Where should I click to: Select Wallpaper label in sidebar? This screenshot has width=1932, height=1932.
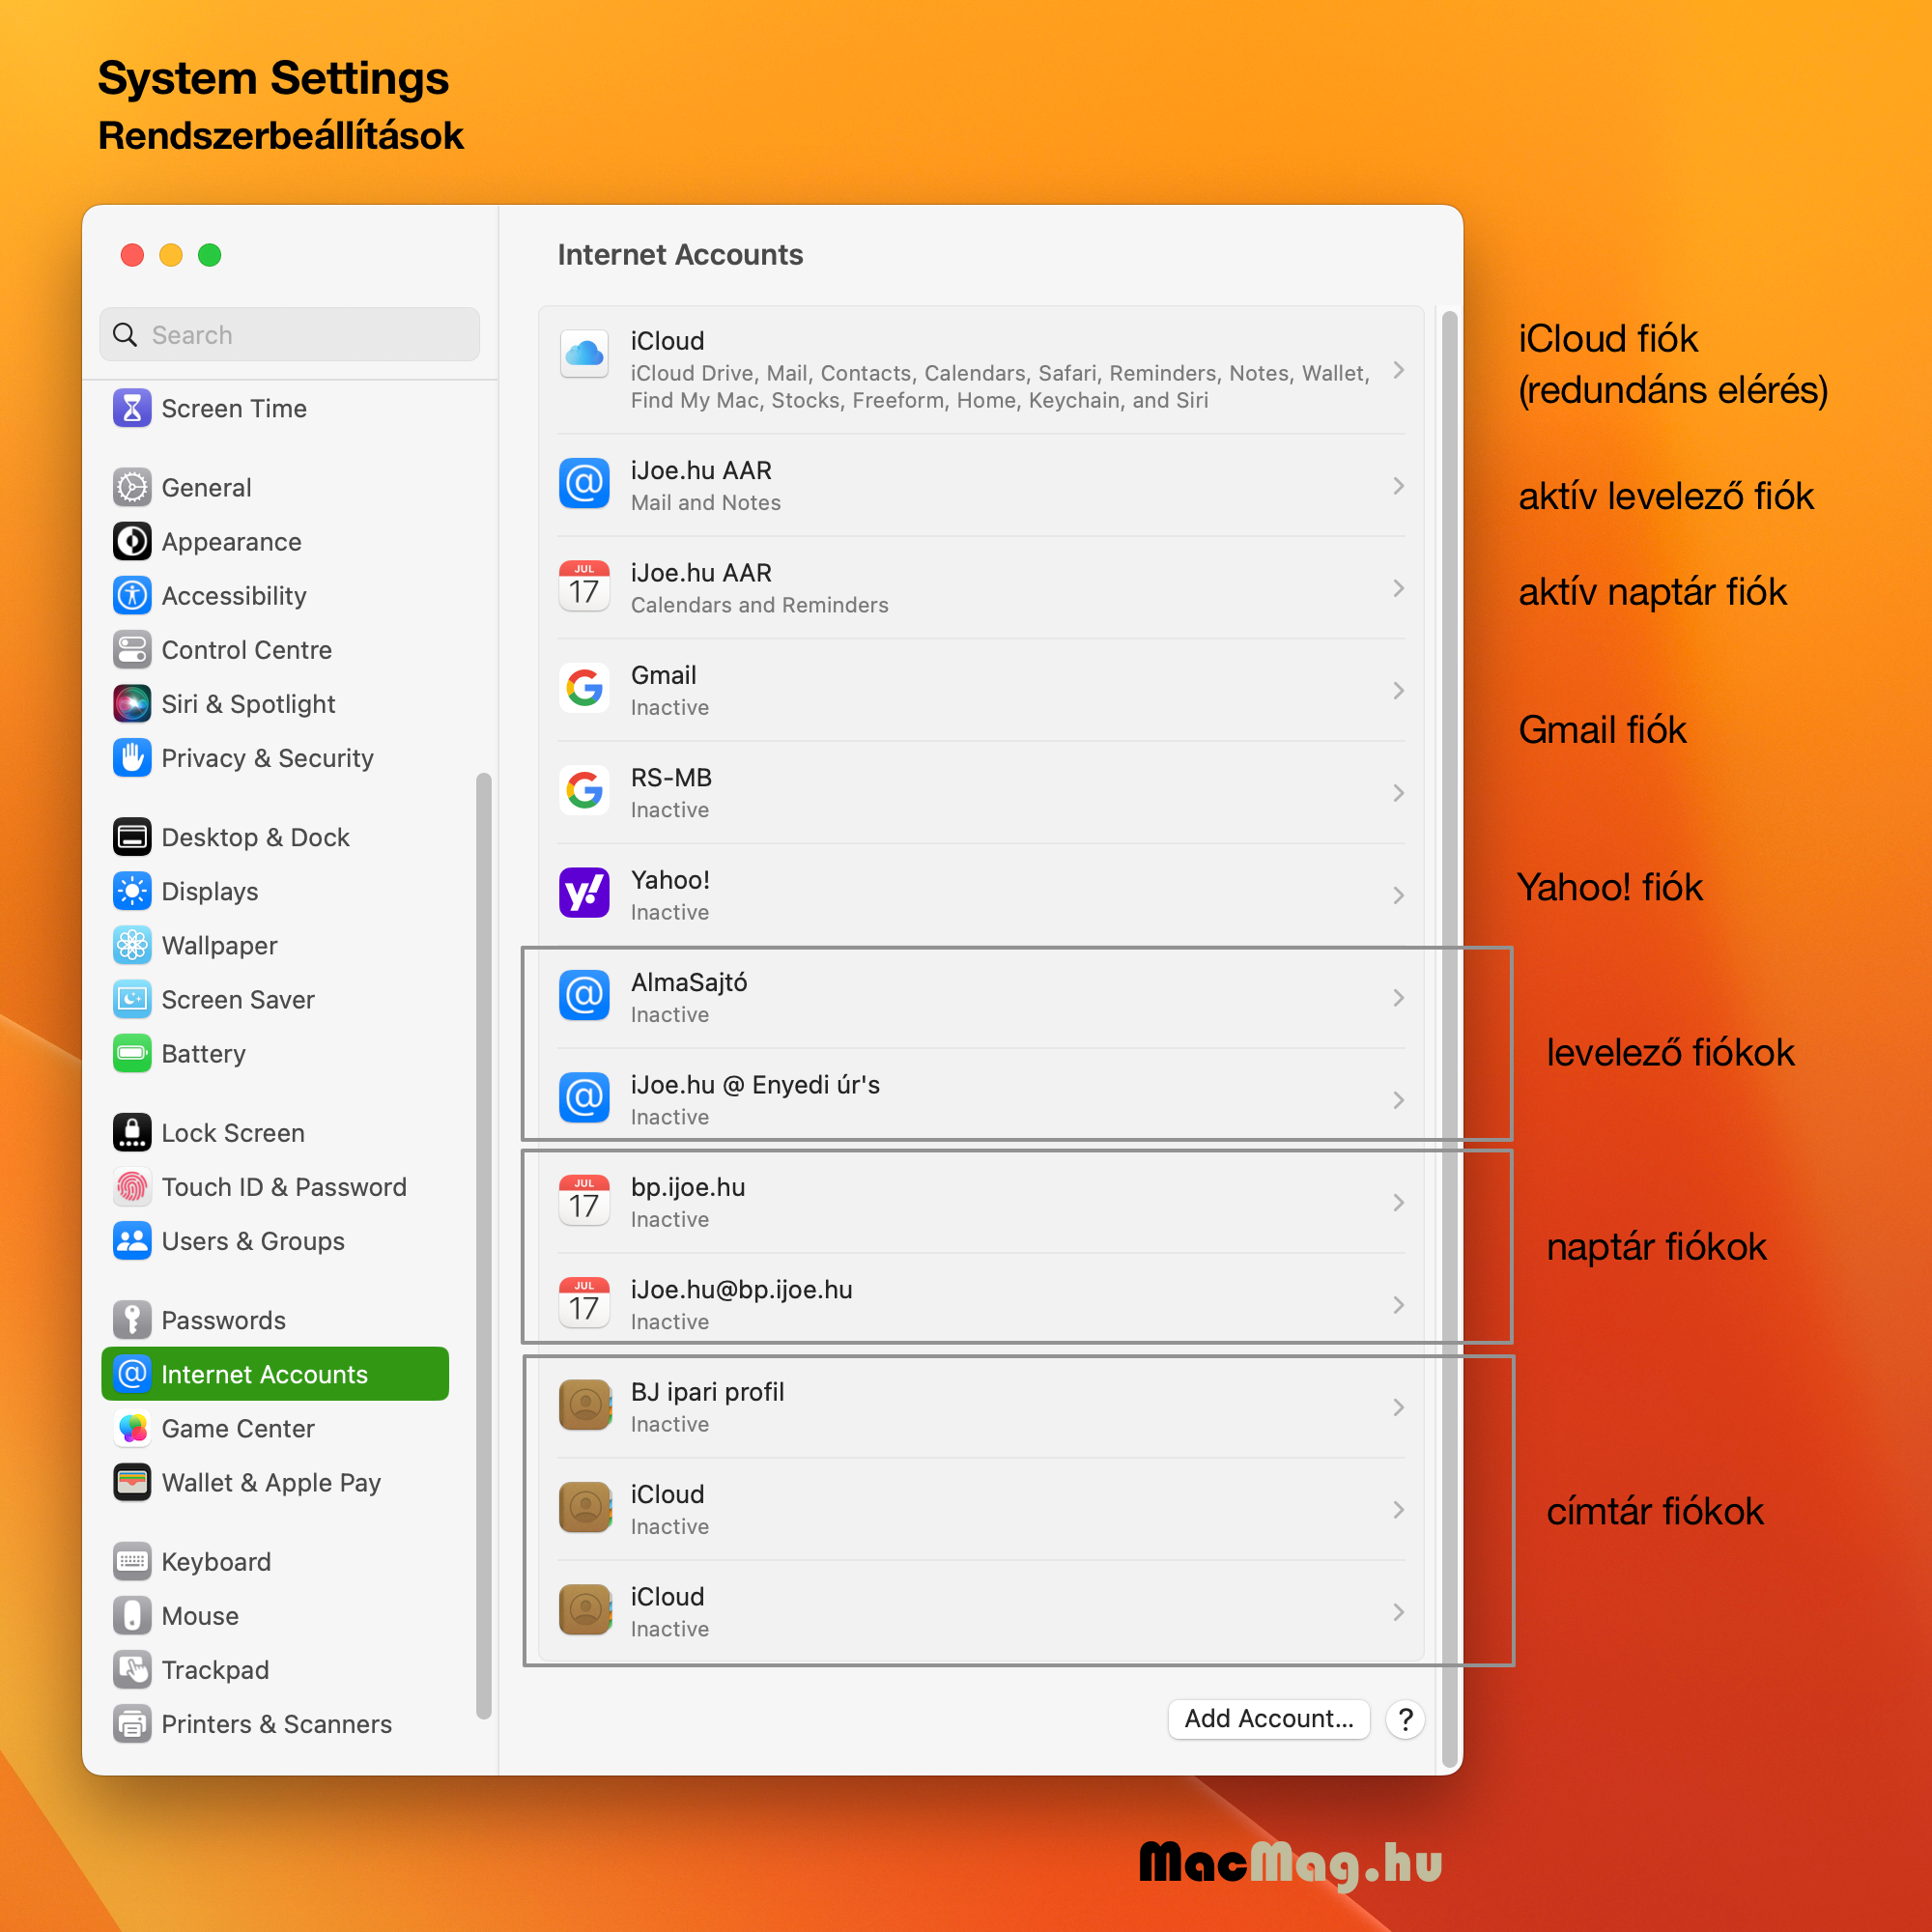(219, 945)
